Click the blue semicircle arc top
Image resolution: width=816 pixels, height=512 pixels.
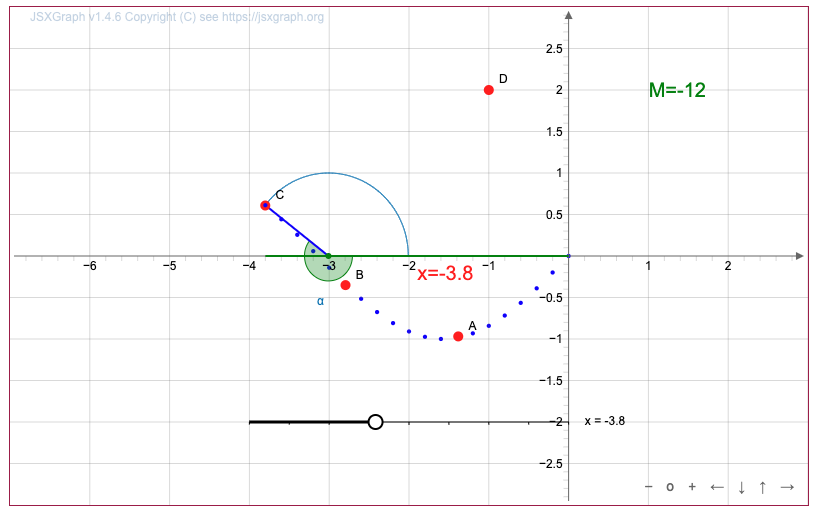pyautogui.click(x=329, y=173)
